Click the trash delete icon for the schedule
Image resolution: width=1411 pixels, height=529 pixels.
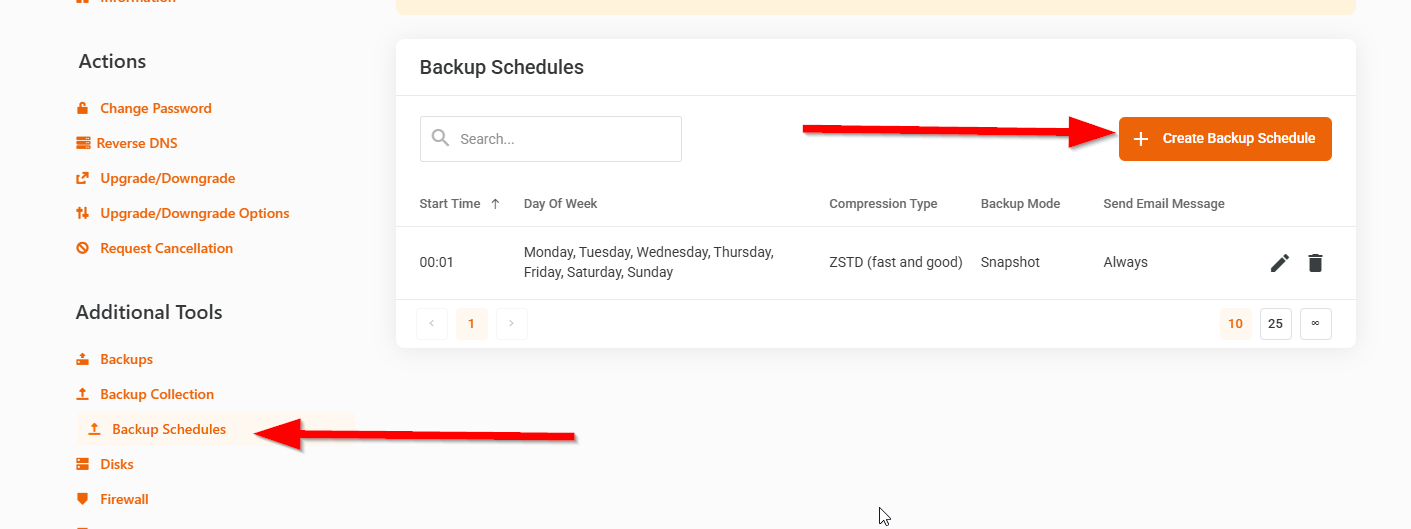[x=1315, y=263]
